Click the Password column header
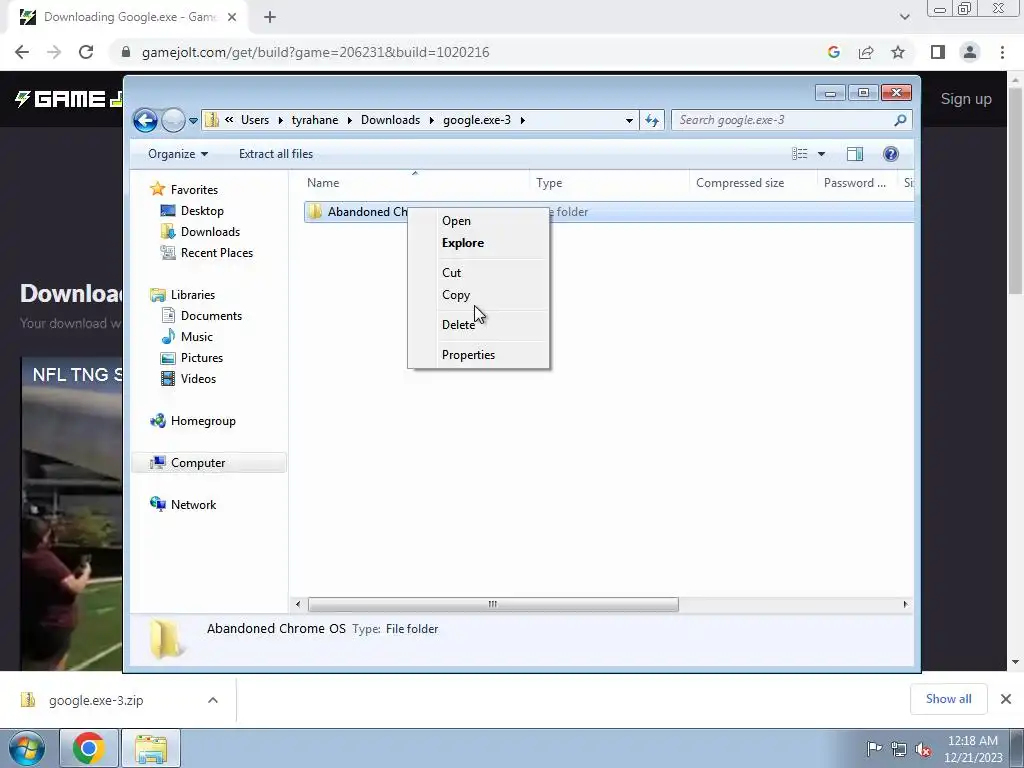Viewport: 1024px width, 768px height. click(857, 184)
